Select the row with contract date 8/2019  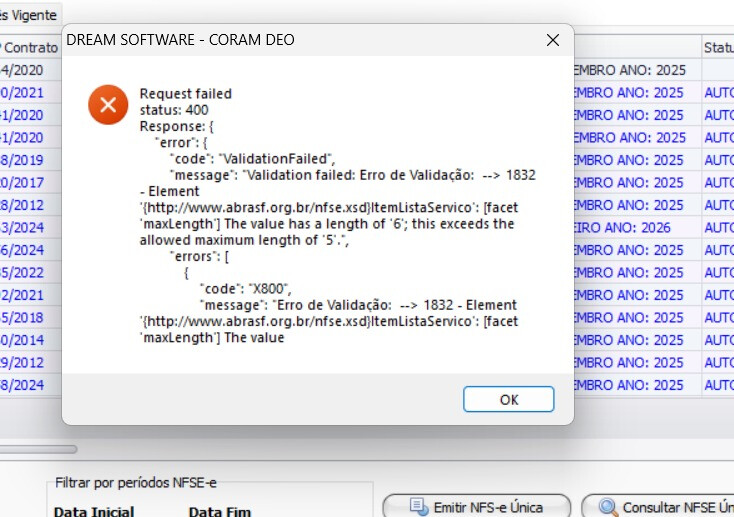[x=22, y=160]
